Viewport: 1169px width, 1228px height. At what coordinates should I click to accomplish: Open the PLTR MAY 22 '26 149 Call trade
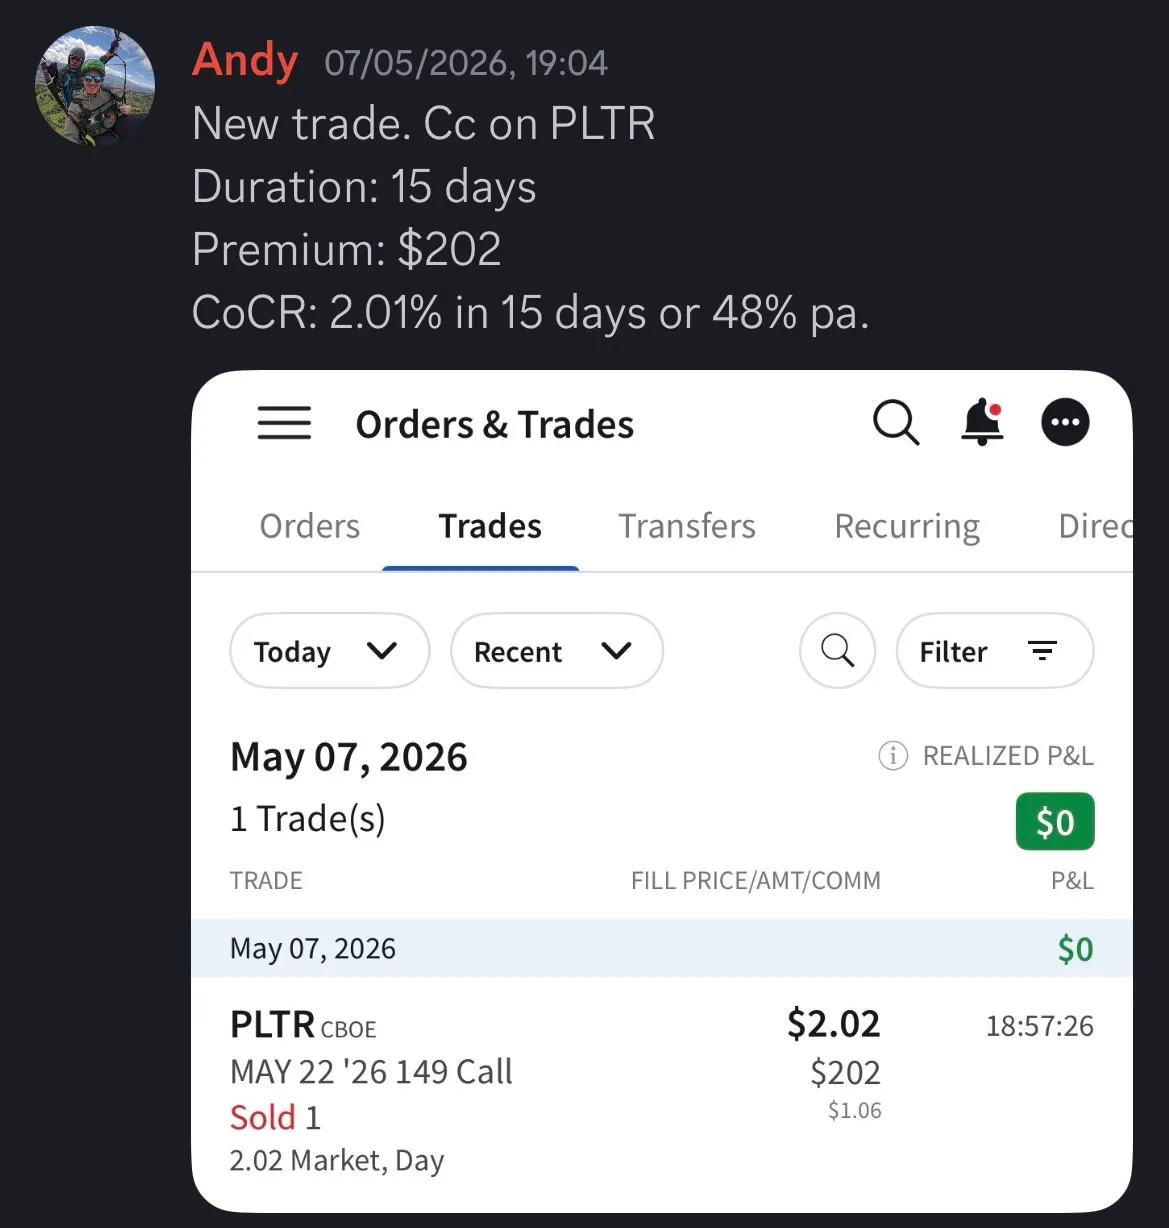pos(661,1092)
